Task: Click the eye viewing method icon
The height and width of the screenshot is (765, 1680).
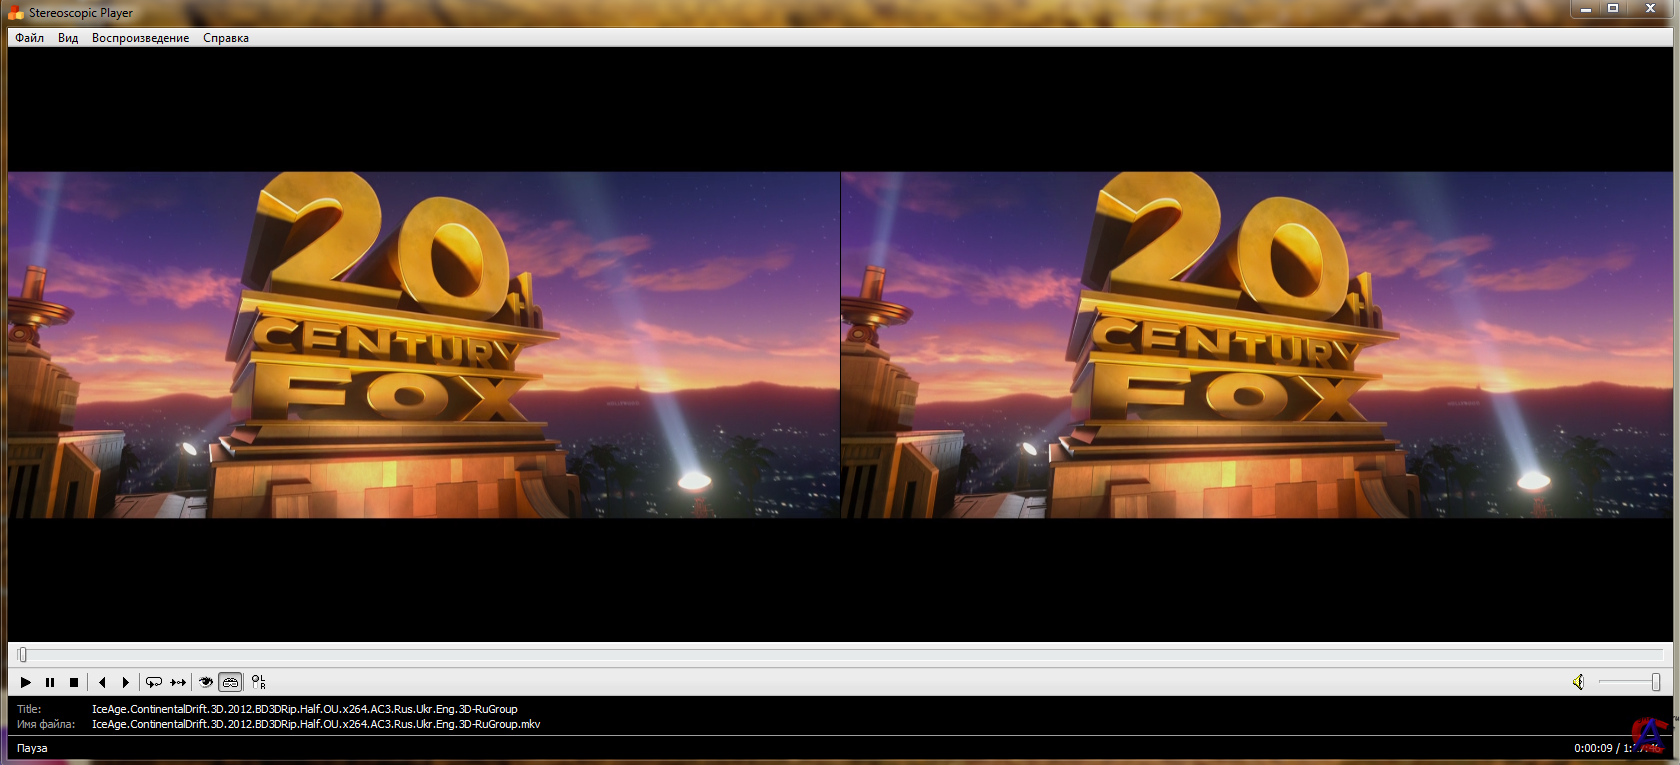Action: pyautogui.click(x=206, y=682)
